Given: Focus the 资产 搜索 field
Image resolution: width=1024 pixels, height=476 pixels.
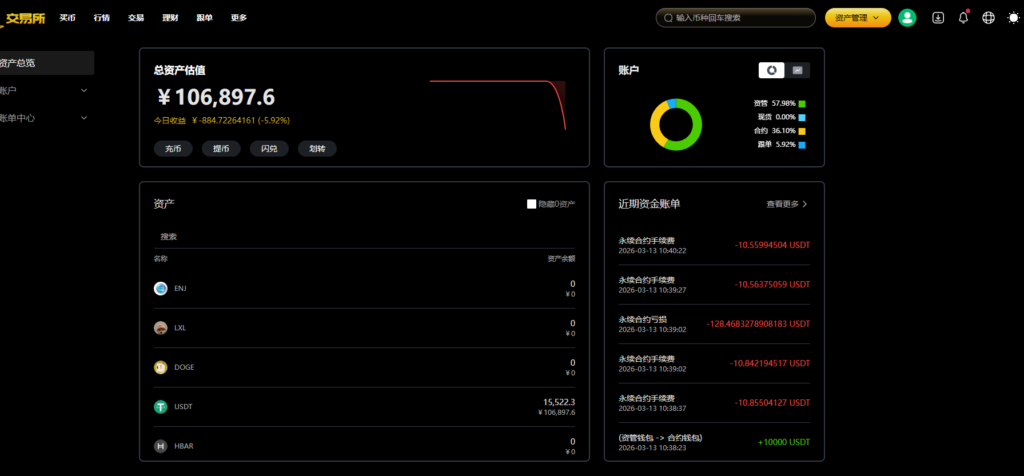Looking at the screenshot, I should point(364,237).
